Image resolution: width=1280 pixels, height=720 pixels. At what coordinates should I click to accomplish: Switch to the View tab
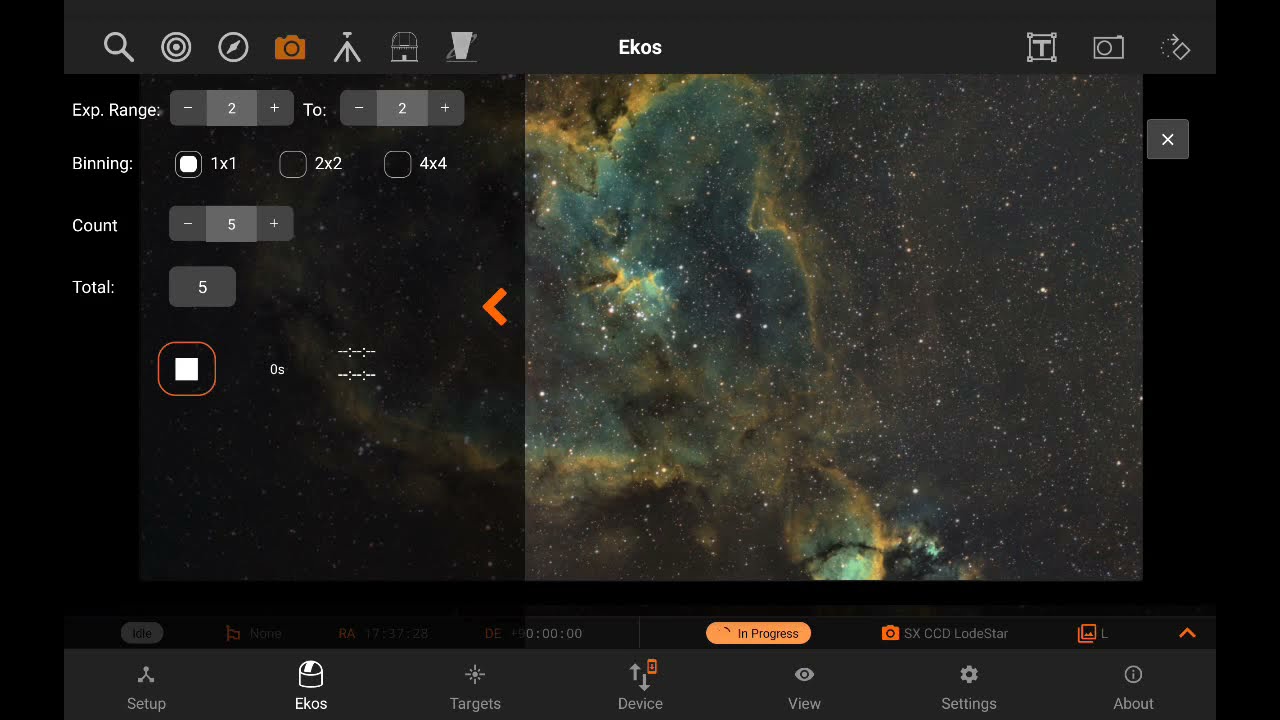804,688
